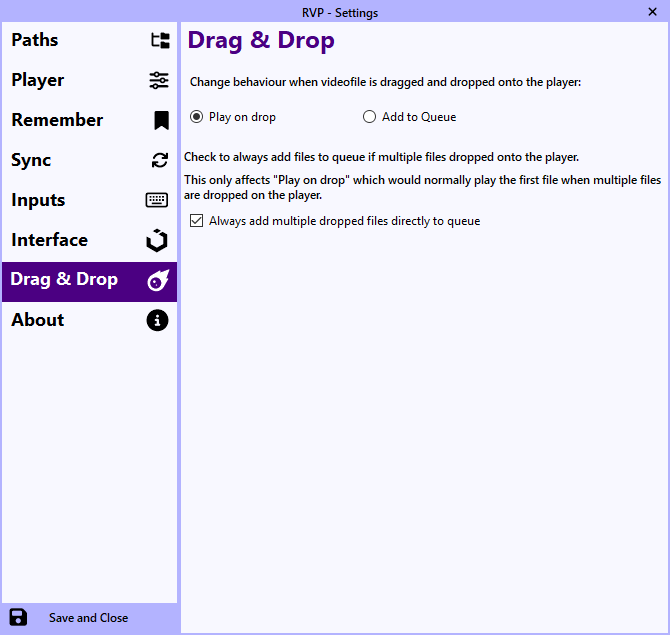Show the Interface settings page
The width and height of the screenshot is (670, 635).
49,240
